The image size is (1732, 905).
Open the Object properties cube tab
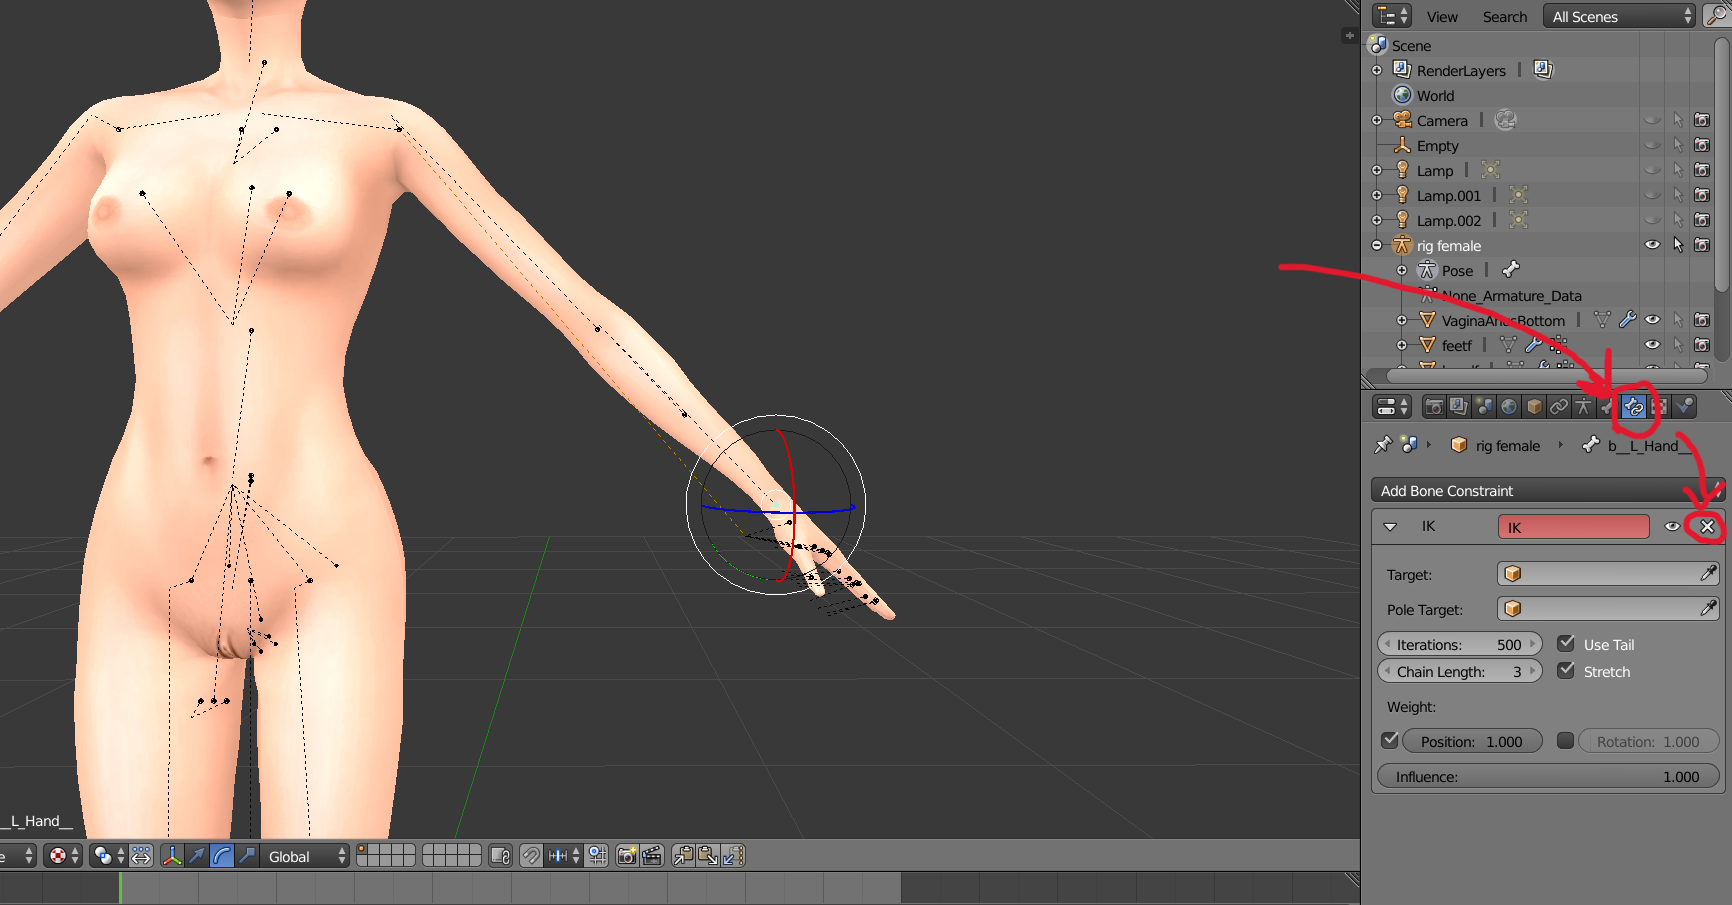(x=1534, y=407)
